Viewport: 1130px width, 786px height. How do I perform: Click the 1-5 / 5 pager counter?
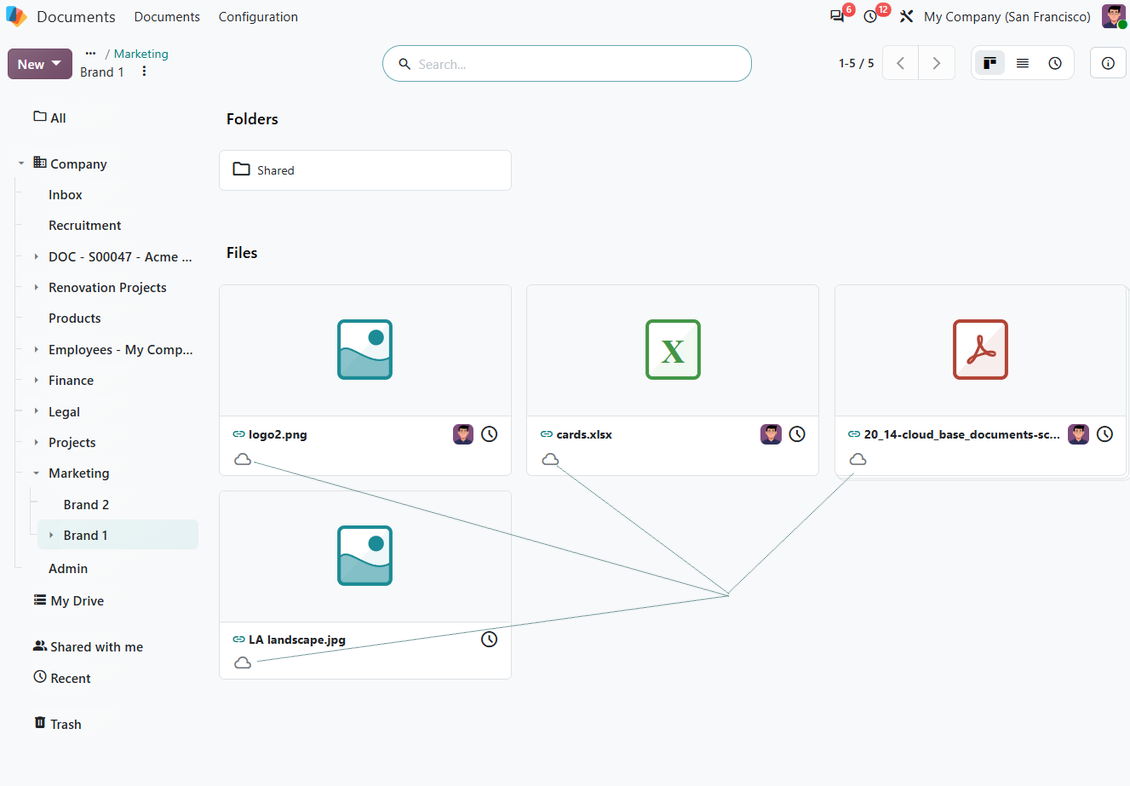pyautogui.click(x=856, y=63)
